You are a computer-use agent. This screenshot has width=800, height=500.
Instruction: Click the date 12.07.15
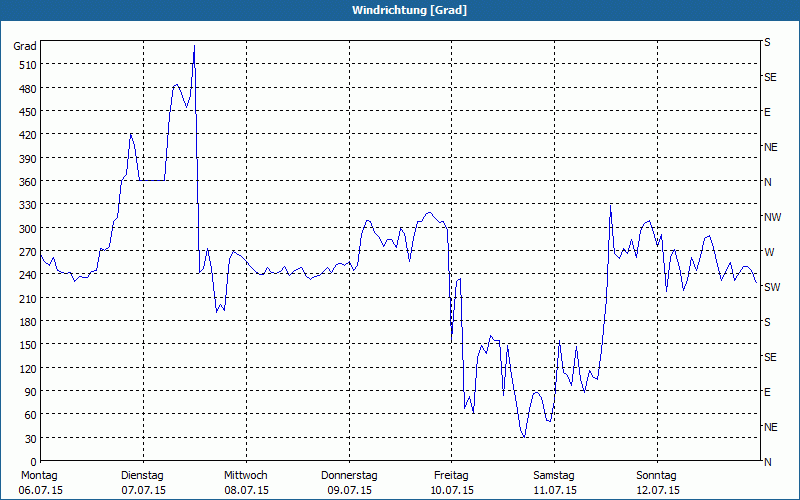click(x=657, y=490)
